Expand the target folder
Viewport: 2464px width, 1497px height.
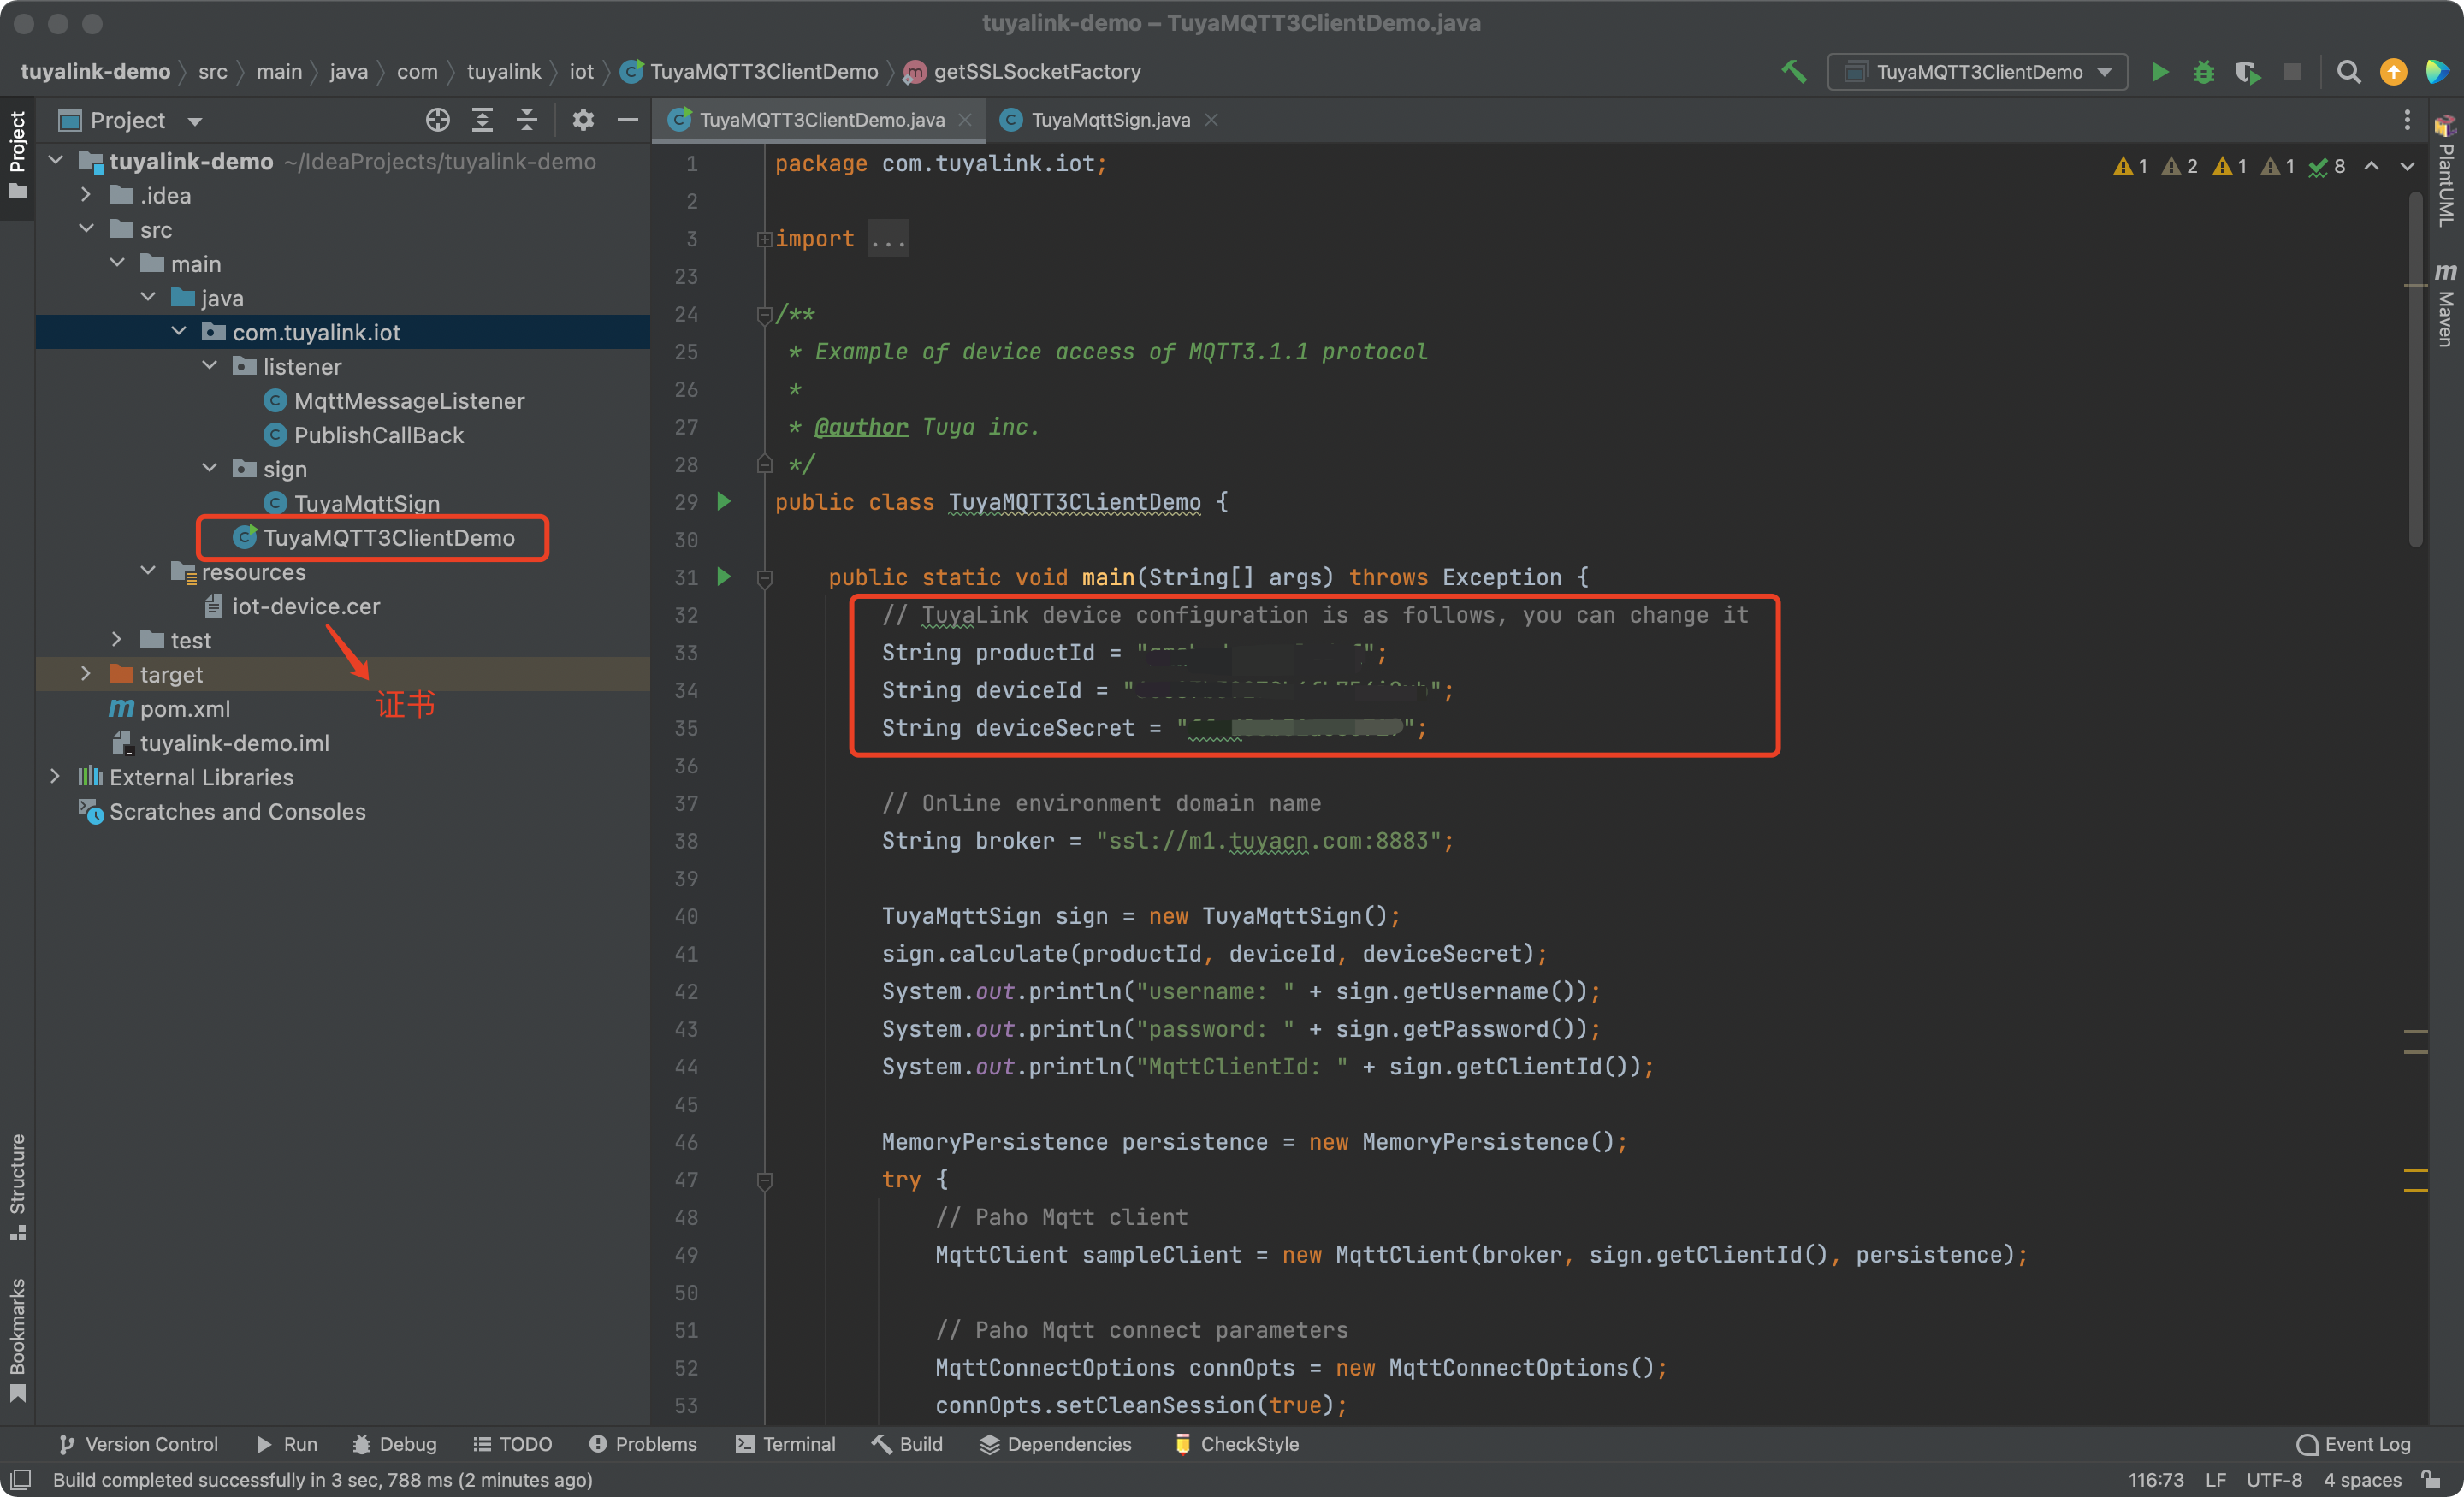pos(87,673)
